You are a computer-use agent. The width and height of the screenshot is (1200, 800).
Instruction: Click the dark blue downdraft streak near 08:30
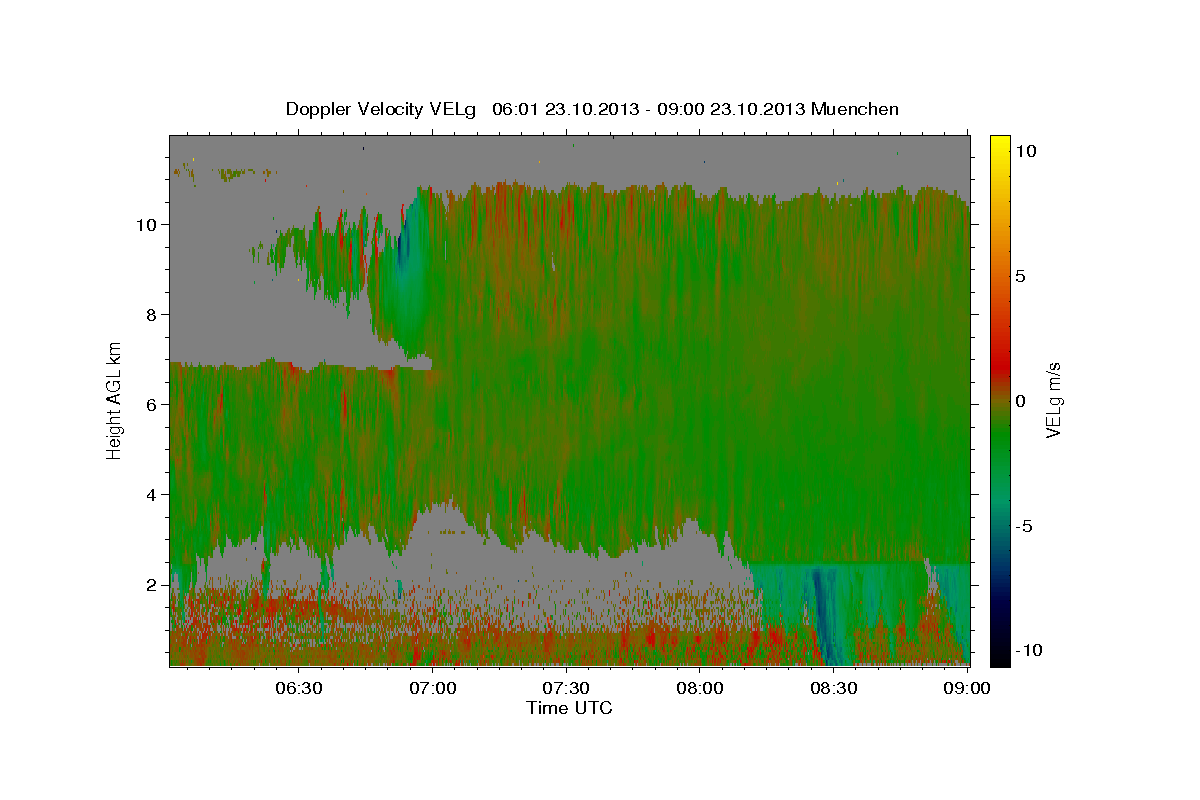click(825, 615)
